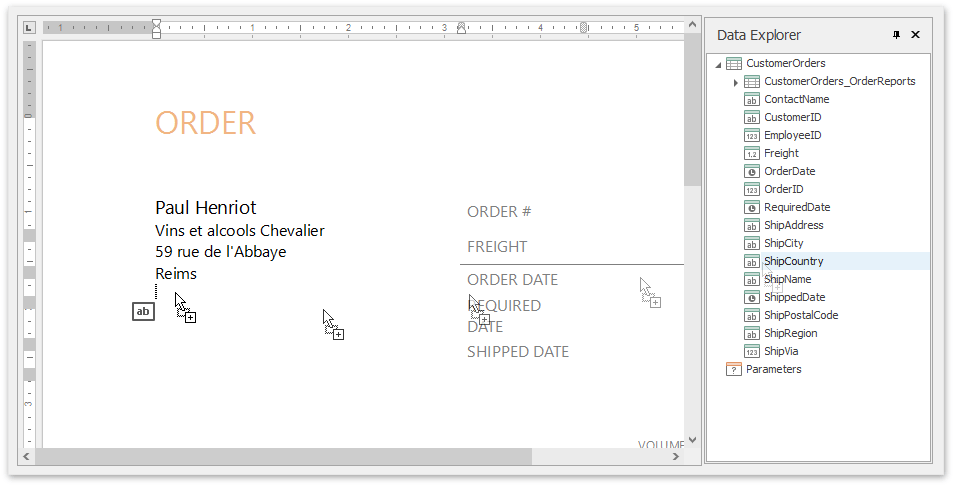Click the ShipVia numeric field icon
The height and width of the screenshot is (488, 956).
[x=752, y=351]
